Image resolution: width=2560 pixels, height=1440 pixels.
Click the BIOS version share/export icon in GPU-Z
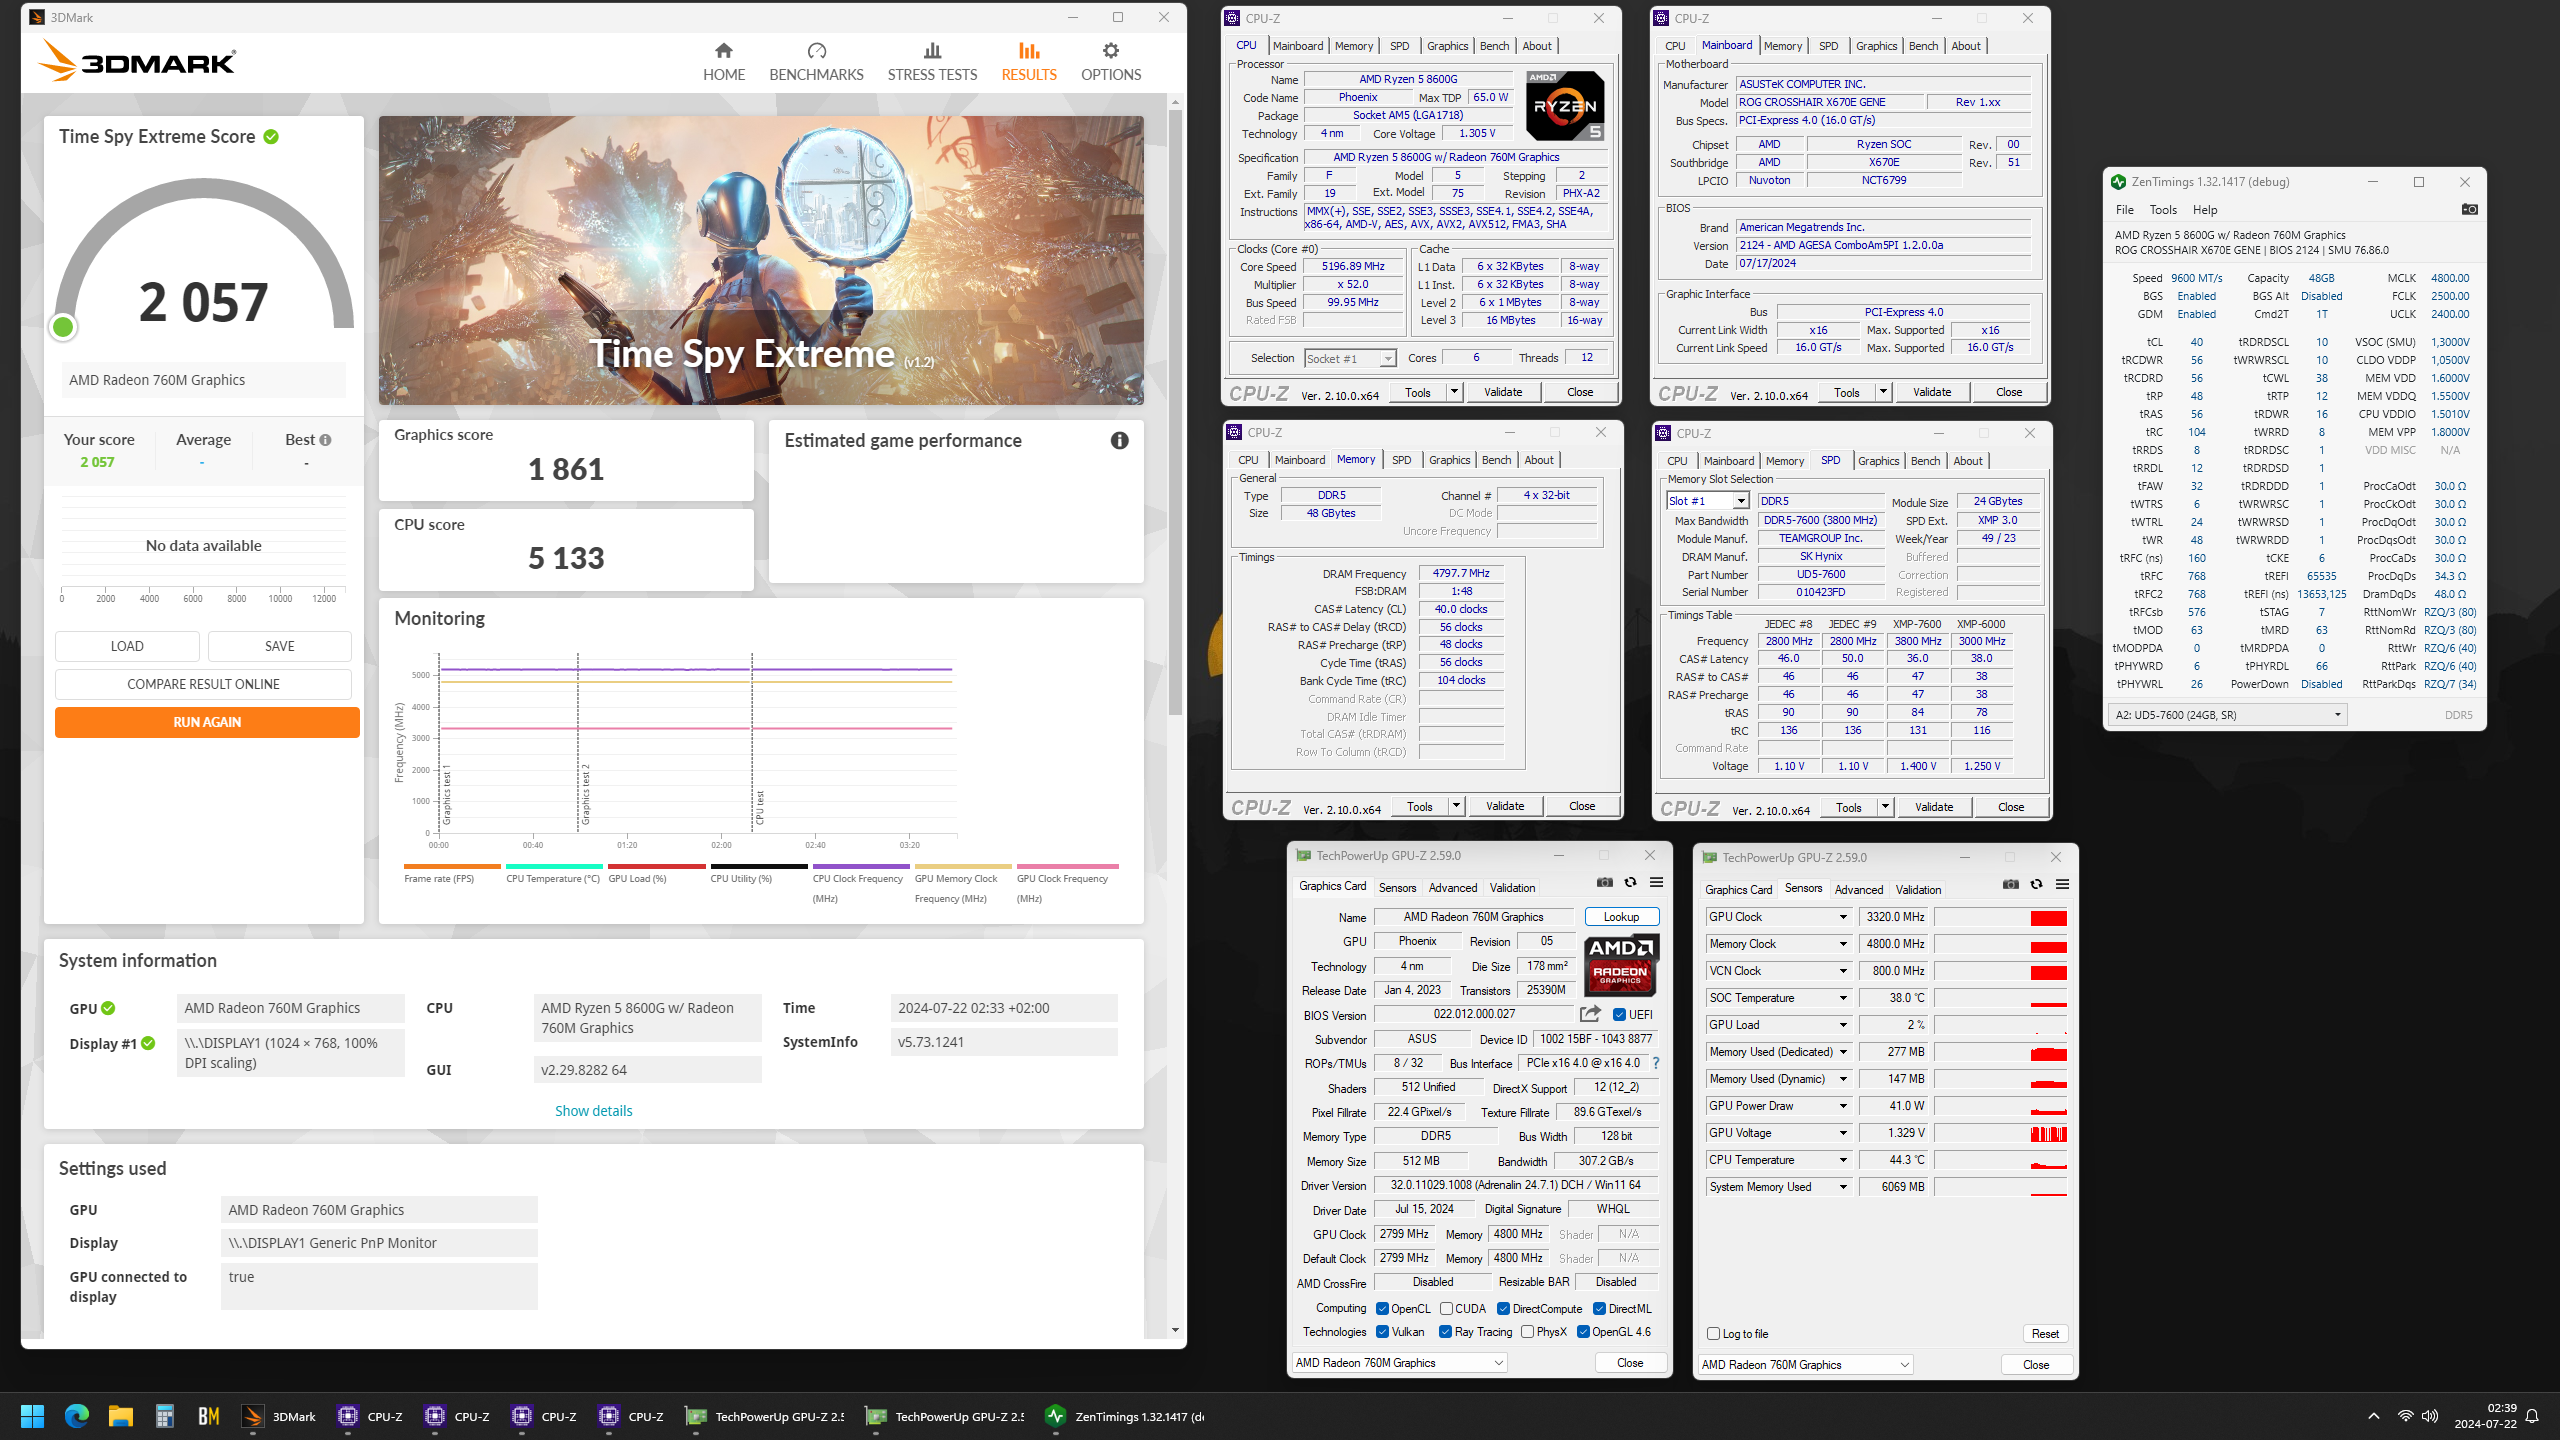pyautogui.click(x=1590, y=1014)
